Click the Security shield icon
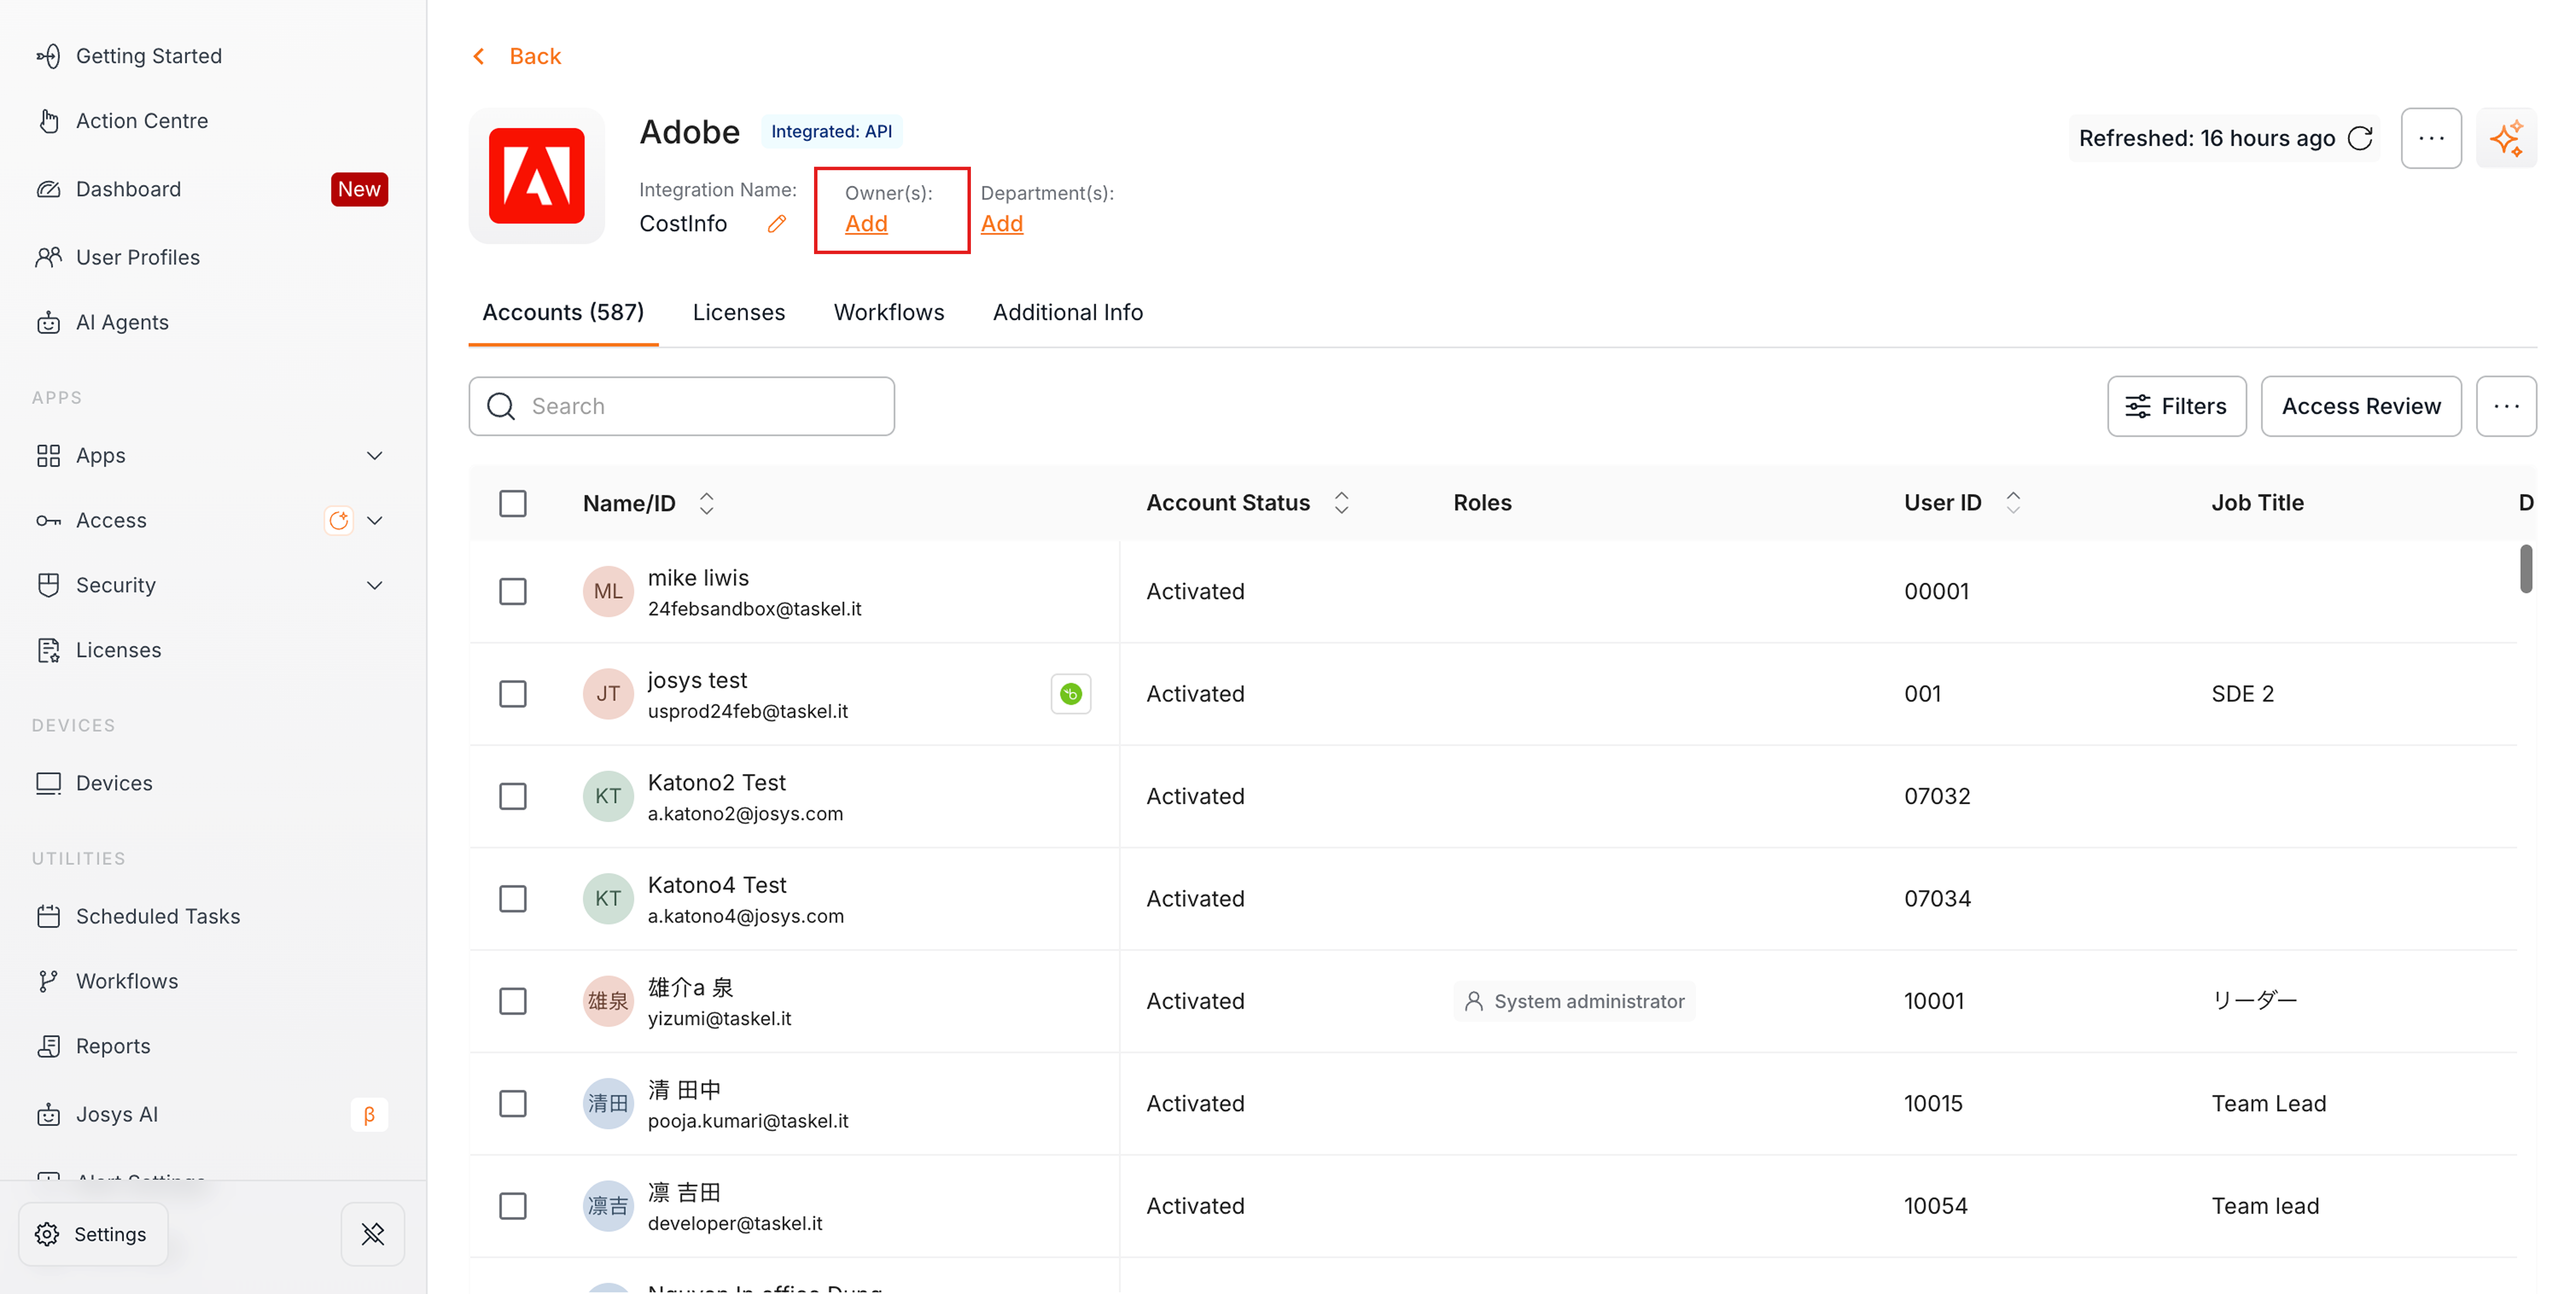Viewport: 2576px width, 1294px height. coord(48,585)
